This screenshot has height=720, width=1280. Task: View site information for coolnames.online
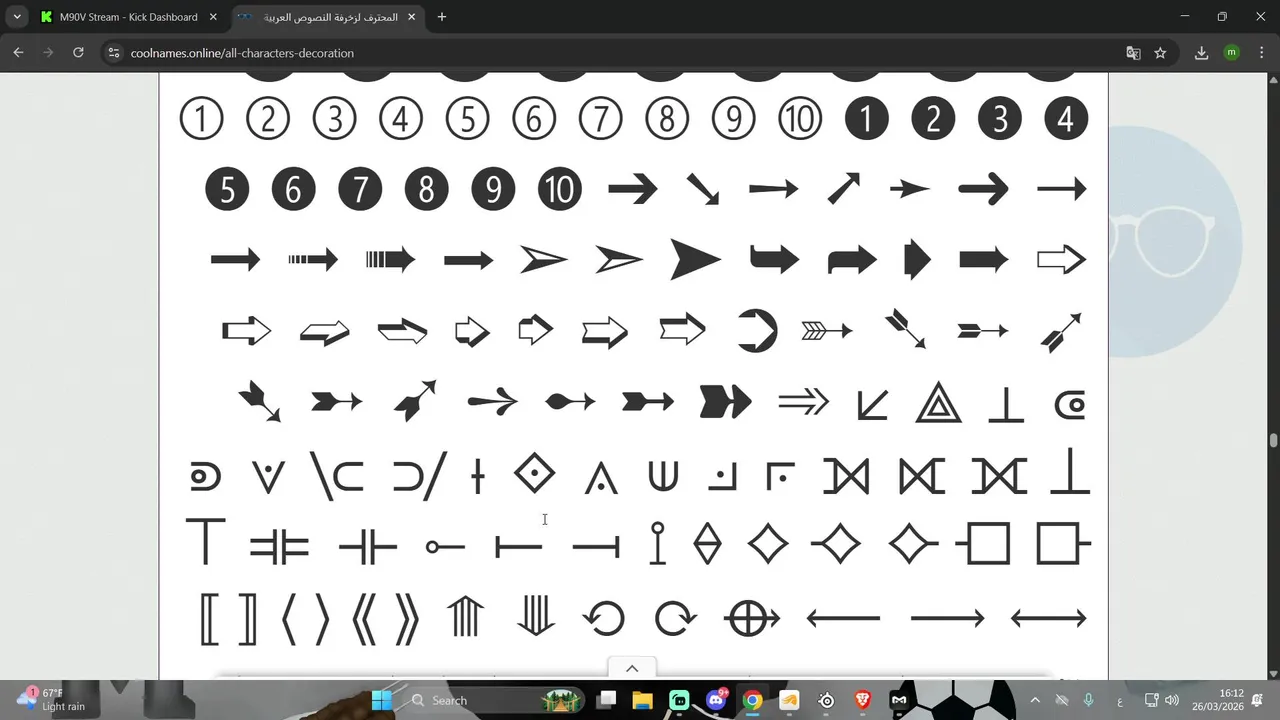coord(113,53)
